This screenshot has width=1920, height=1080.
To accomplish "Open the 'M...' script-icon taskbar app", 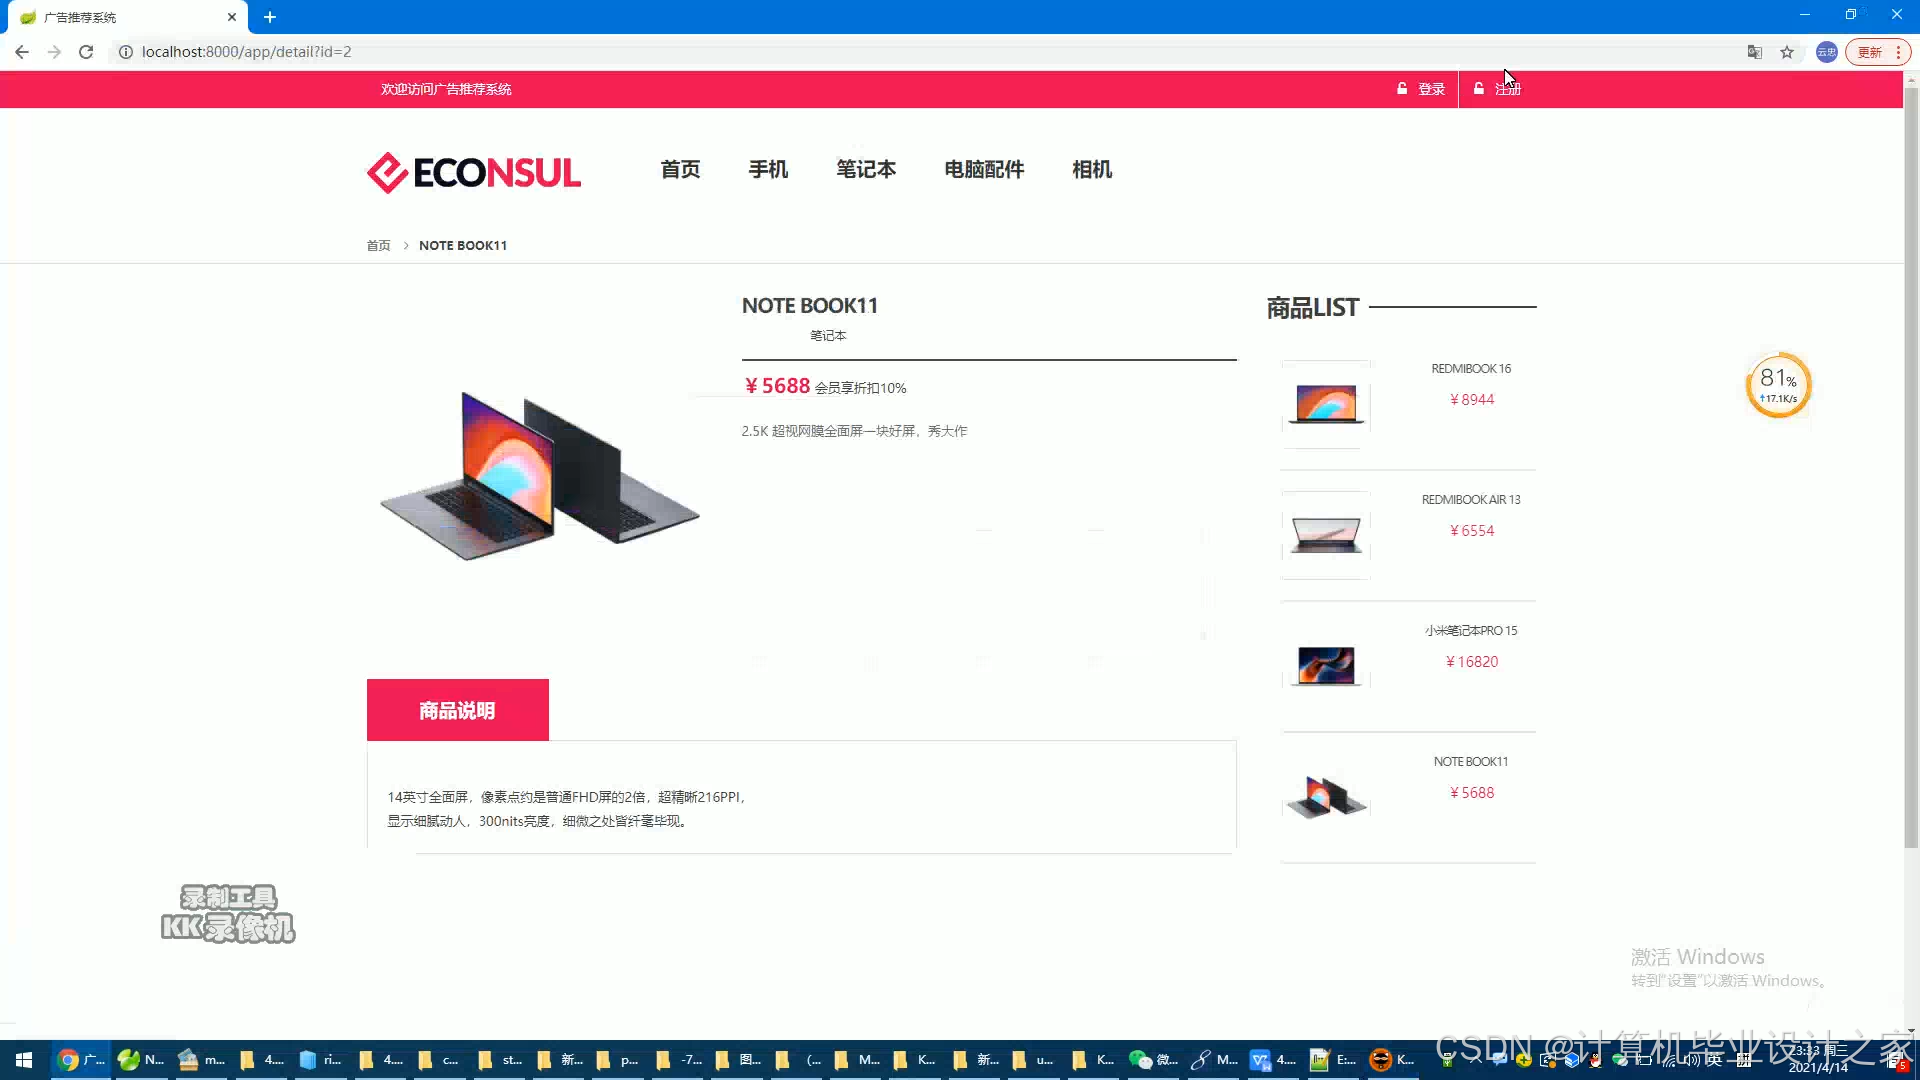I will coord(1214,1060).
